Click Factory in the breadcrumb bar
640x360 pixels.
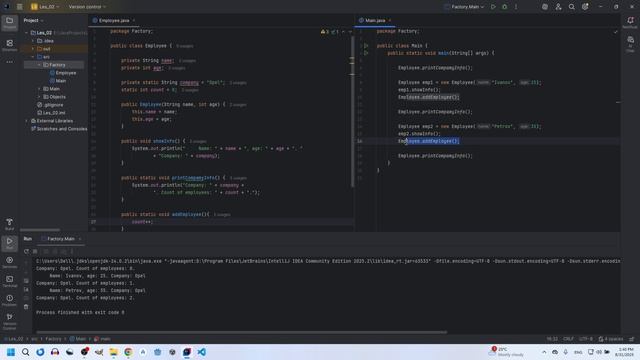pos(53,339)
